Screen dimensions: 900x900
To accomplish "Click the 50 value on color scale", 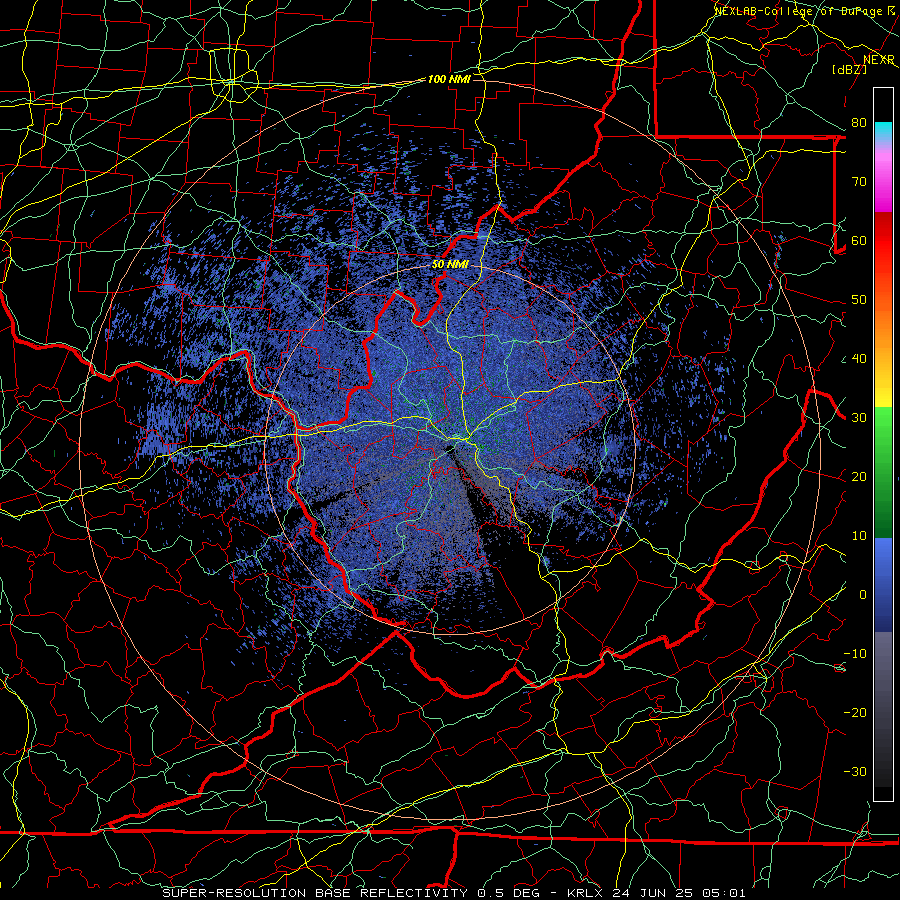I will pos(859,300).
